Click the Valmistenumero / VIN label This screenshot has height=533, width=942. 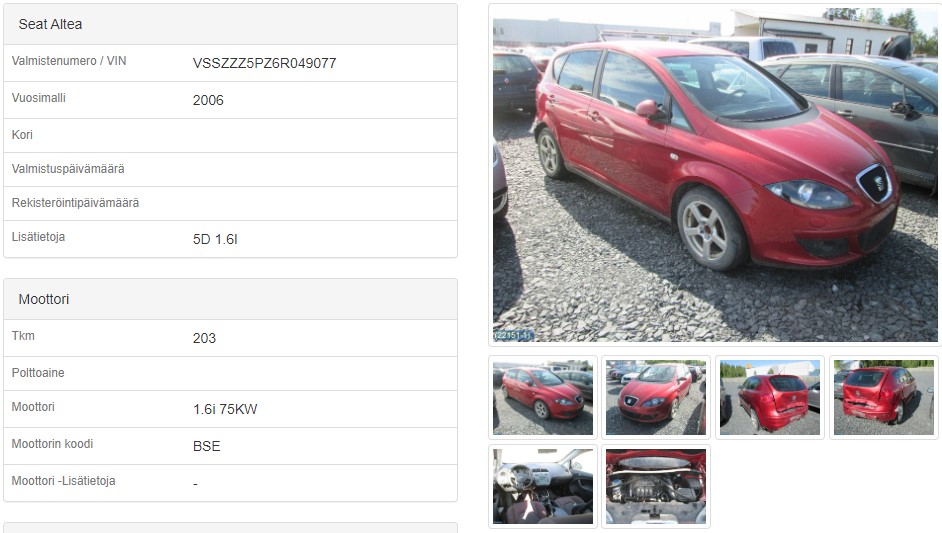pos(69,61)
